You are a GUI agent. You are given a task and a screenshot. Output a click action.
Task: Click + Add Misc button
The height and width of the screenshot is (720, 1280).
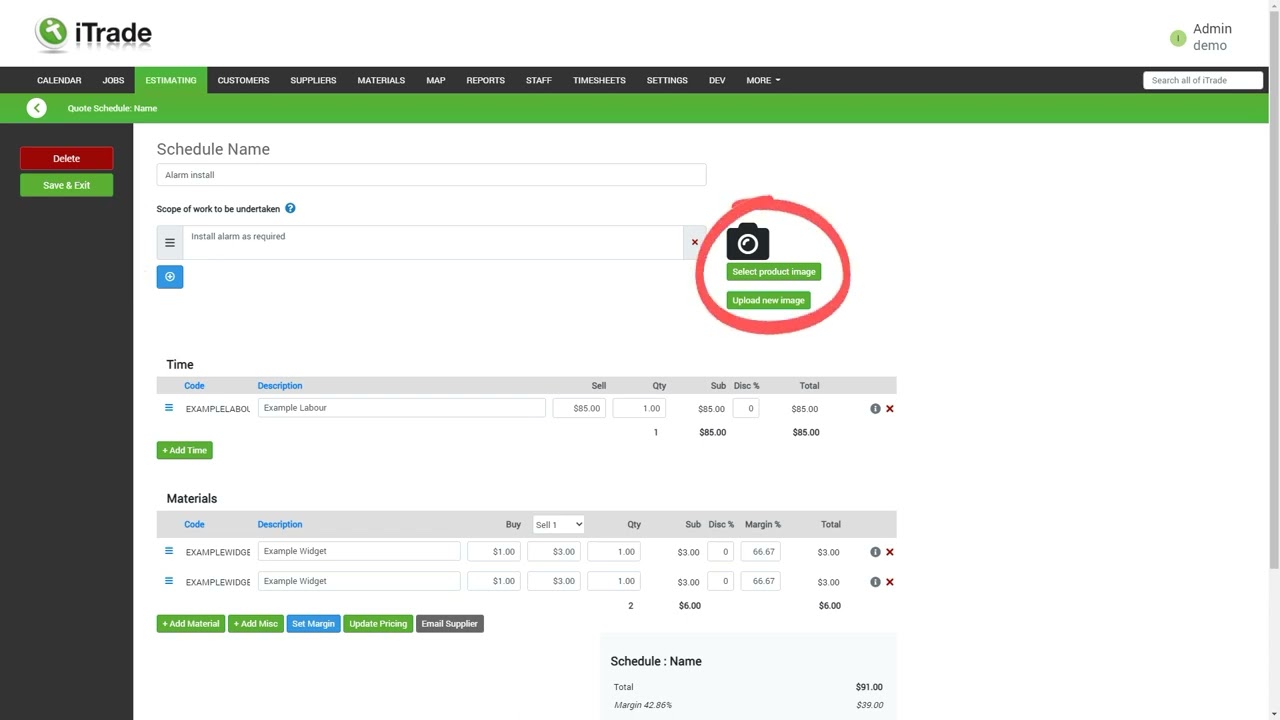(256, 624)
